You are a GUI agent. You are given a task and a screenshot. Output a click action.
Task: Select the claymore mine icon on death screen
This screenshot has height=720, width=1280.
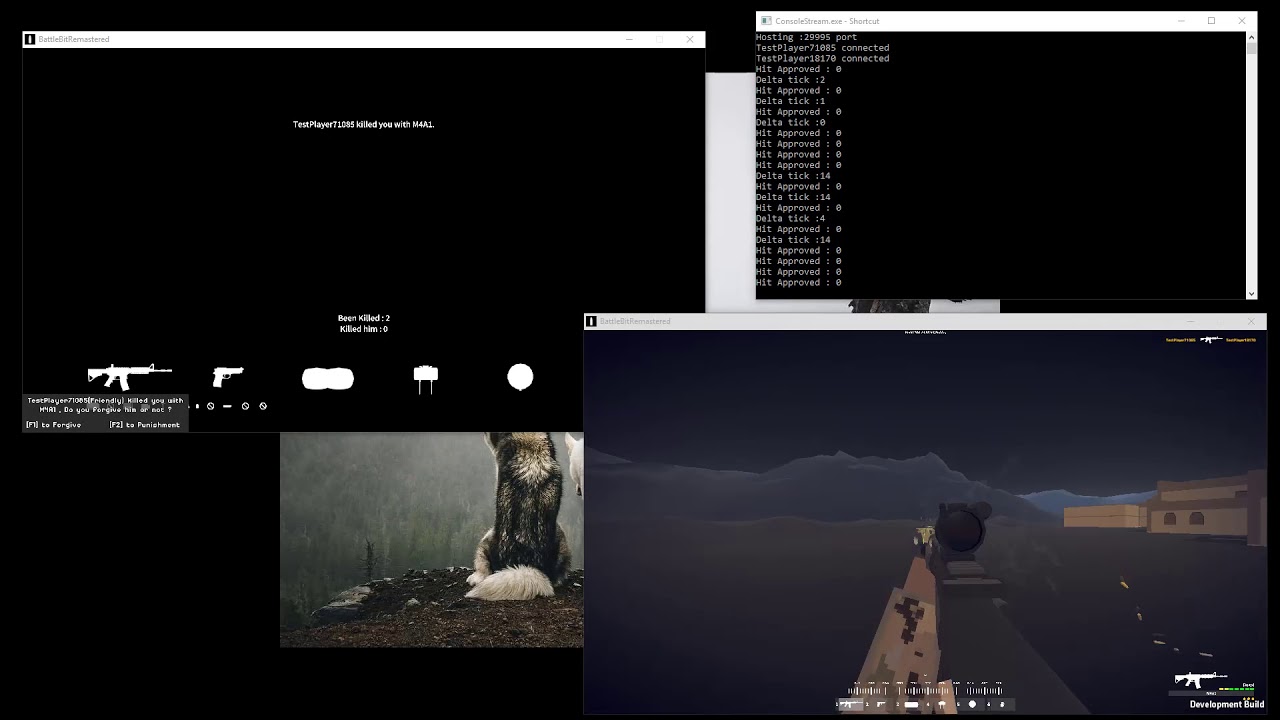pyautogui.click(x=426, y=379)
